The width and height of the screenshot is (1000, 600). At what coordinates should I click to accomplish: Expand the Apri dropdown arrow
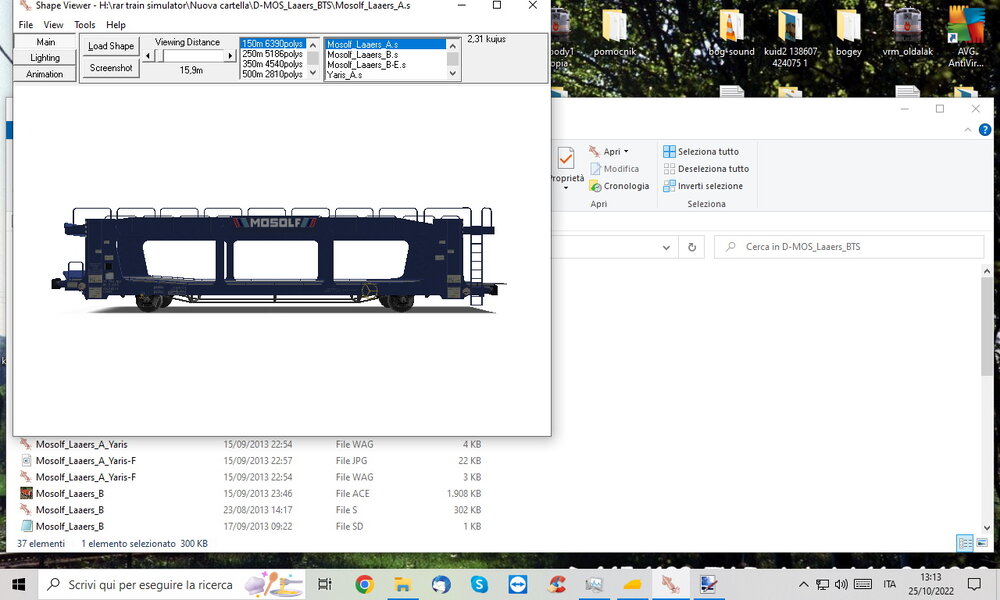point(626,152)
